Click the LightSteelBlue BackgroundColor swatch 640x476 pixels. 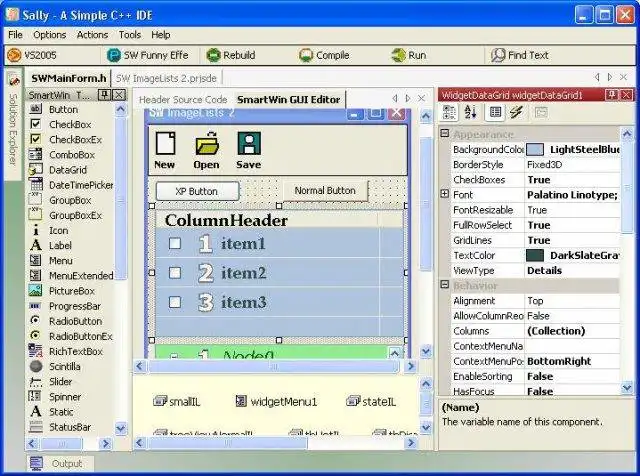(x=535, y=150)
